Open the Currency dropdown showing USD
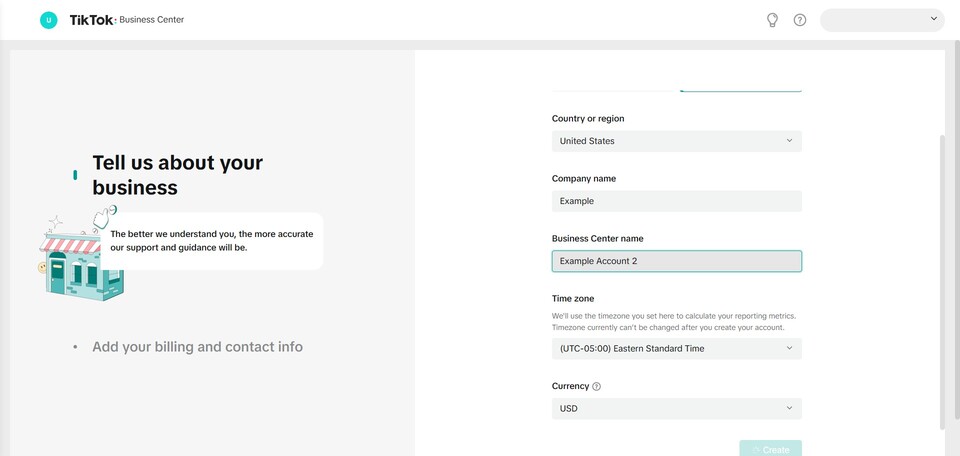Viewport: 960px width, 456px height. tap(676, 408)
